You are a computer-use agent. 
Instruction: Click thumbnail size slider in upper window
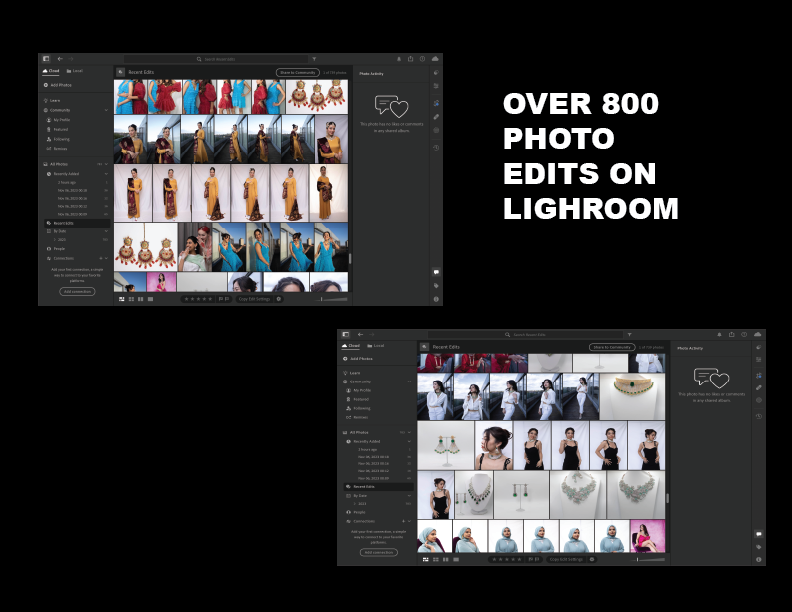[x=331, y=299]
